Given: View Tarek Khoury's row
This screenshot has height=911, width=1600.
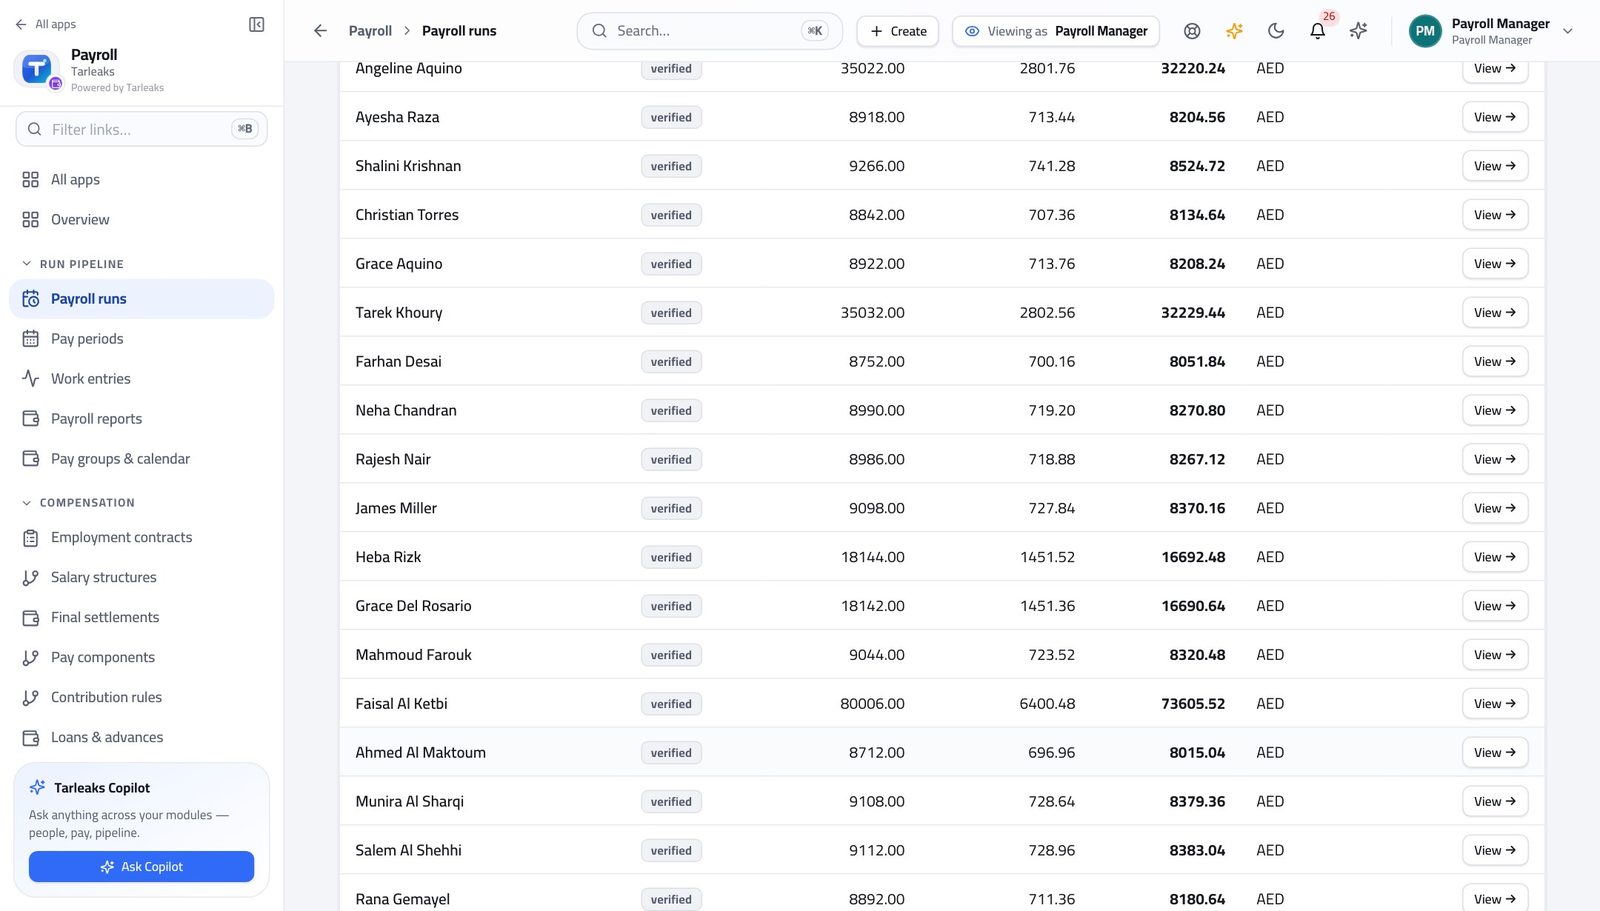Looking at the screenshot, I should coord(1495,313).
